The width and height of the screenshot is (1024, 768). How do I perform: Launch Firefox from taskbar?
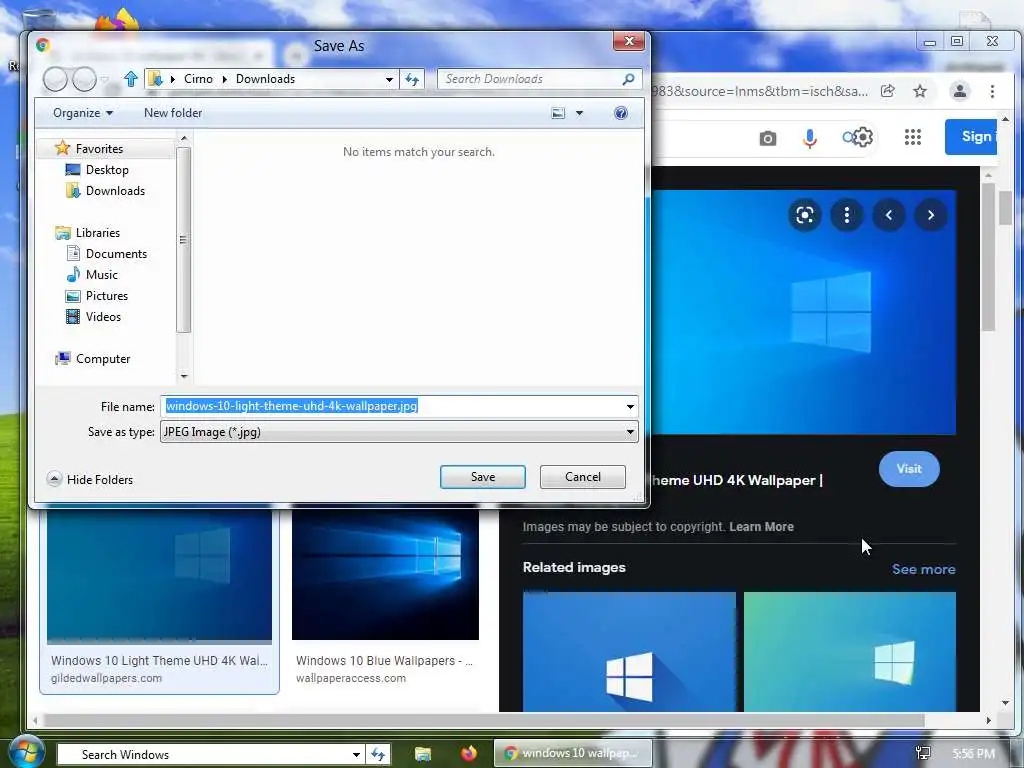pyautogui.click(x=469, y=754)
